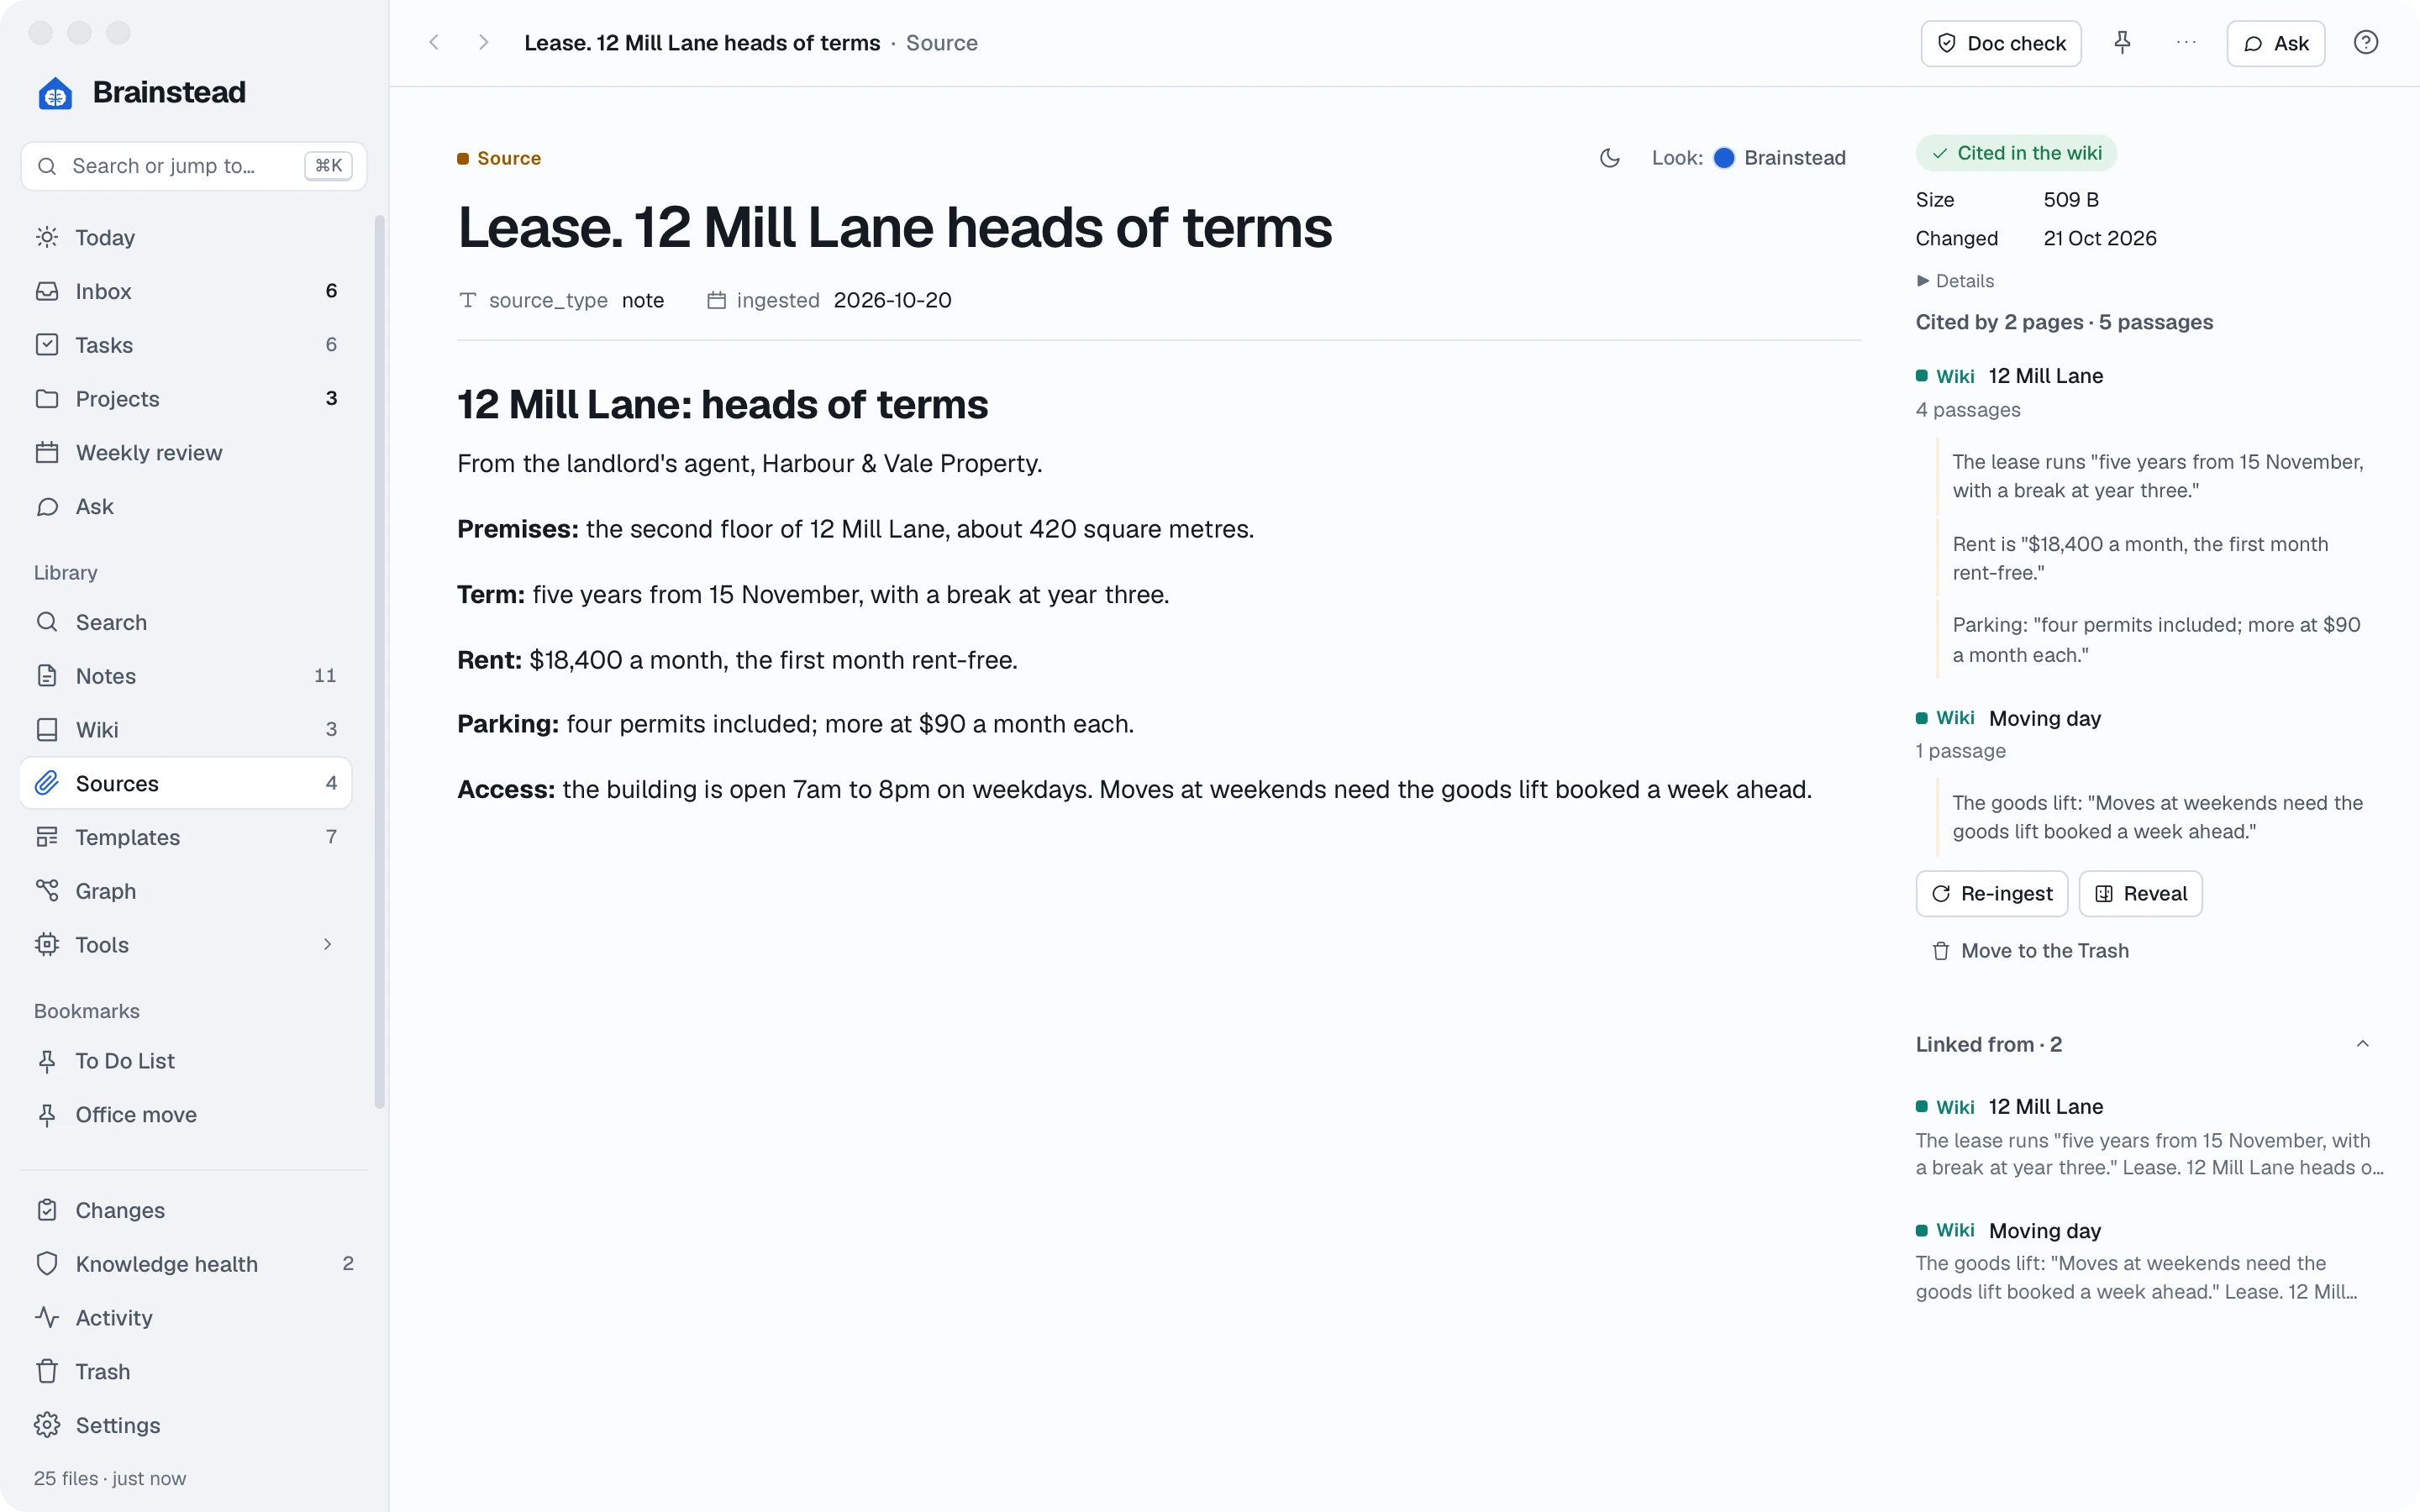Click the Projects folder icon
This screenshot has height=1512, width=2420.
tap(47, 399)
